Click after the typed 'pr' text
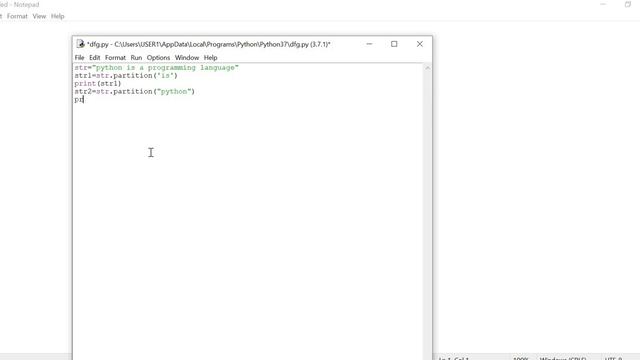This screenshot has height=360, width=640. 84,100
